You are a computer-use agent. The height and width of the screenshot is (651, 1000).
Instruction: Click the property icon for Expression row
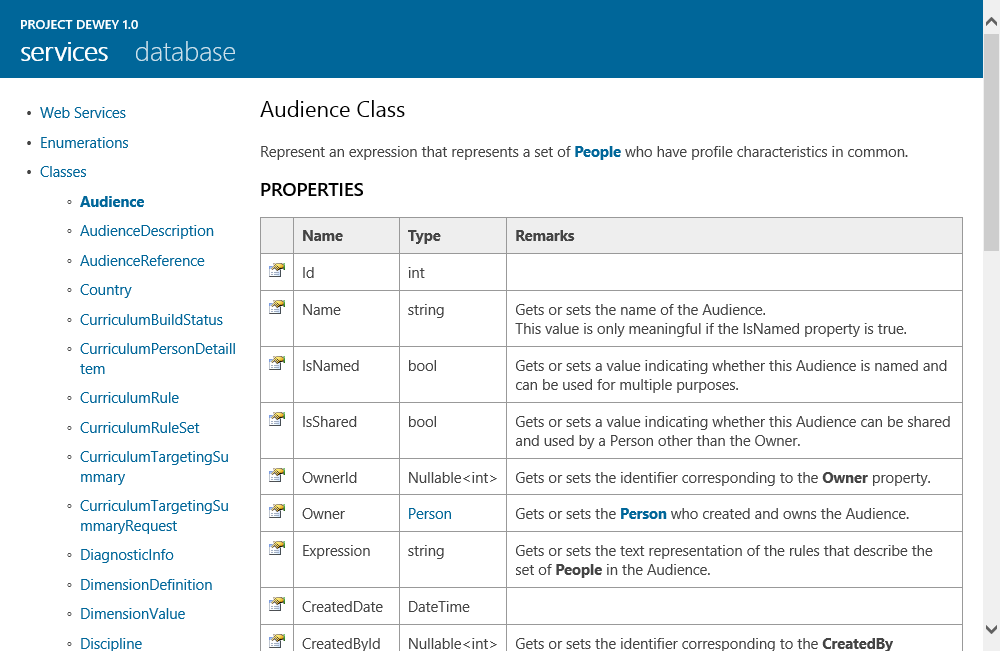(x=277, y=548)
